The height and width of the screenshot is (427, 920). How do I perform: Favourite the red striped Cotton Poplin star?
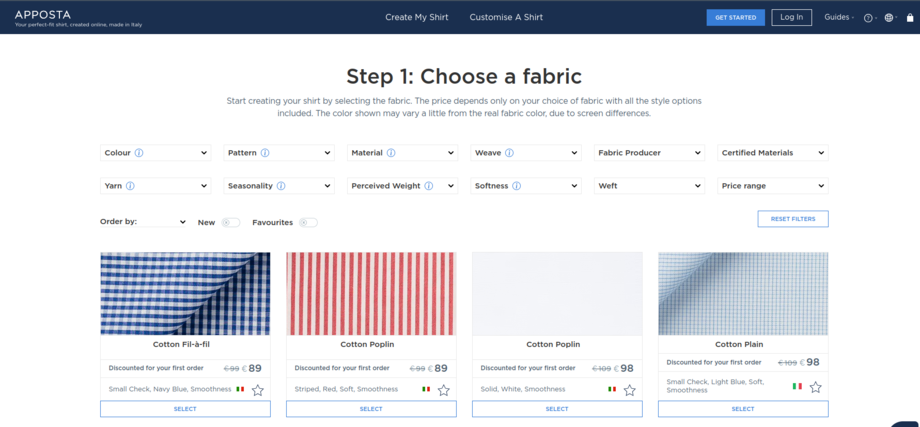click(x=443, y=390)
